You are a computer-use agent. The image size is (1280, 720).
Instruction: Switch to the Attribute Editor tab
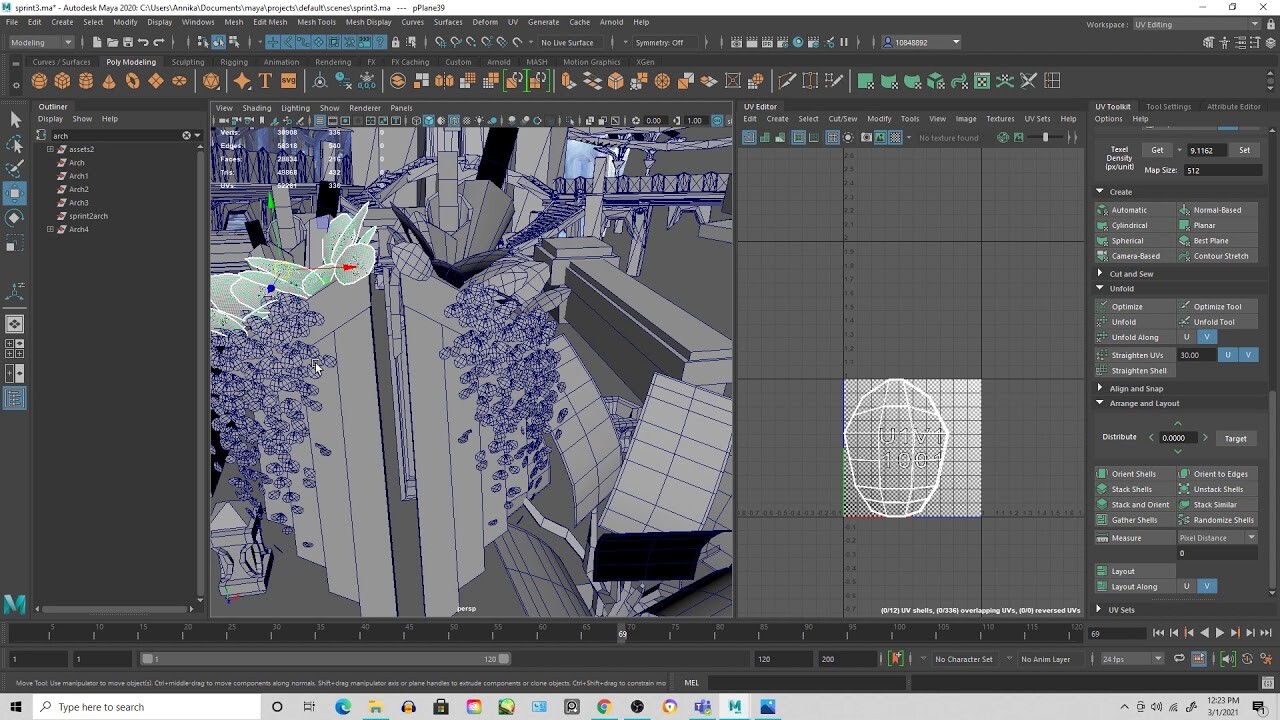(x=1233, y=107)
